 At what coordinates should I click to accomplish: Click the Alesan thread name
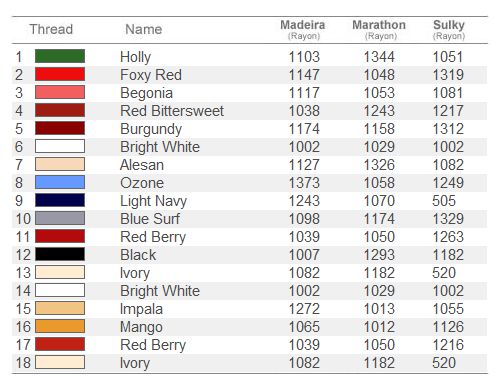point(142,165)
